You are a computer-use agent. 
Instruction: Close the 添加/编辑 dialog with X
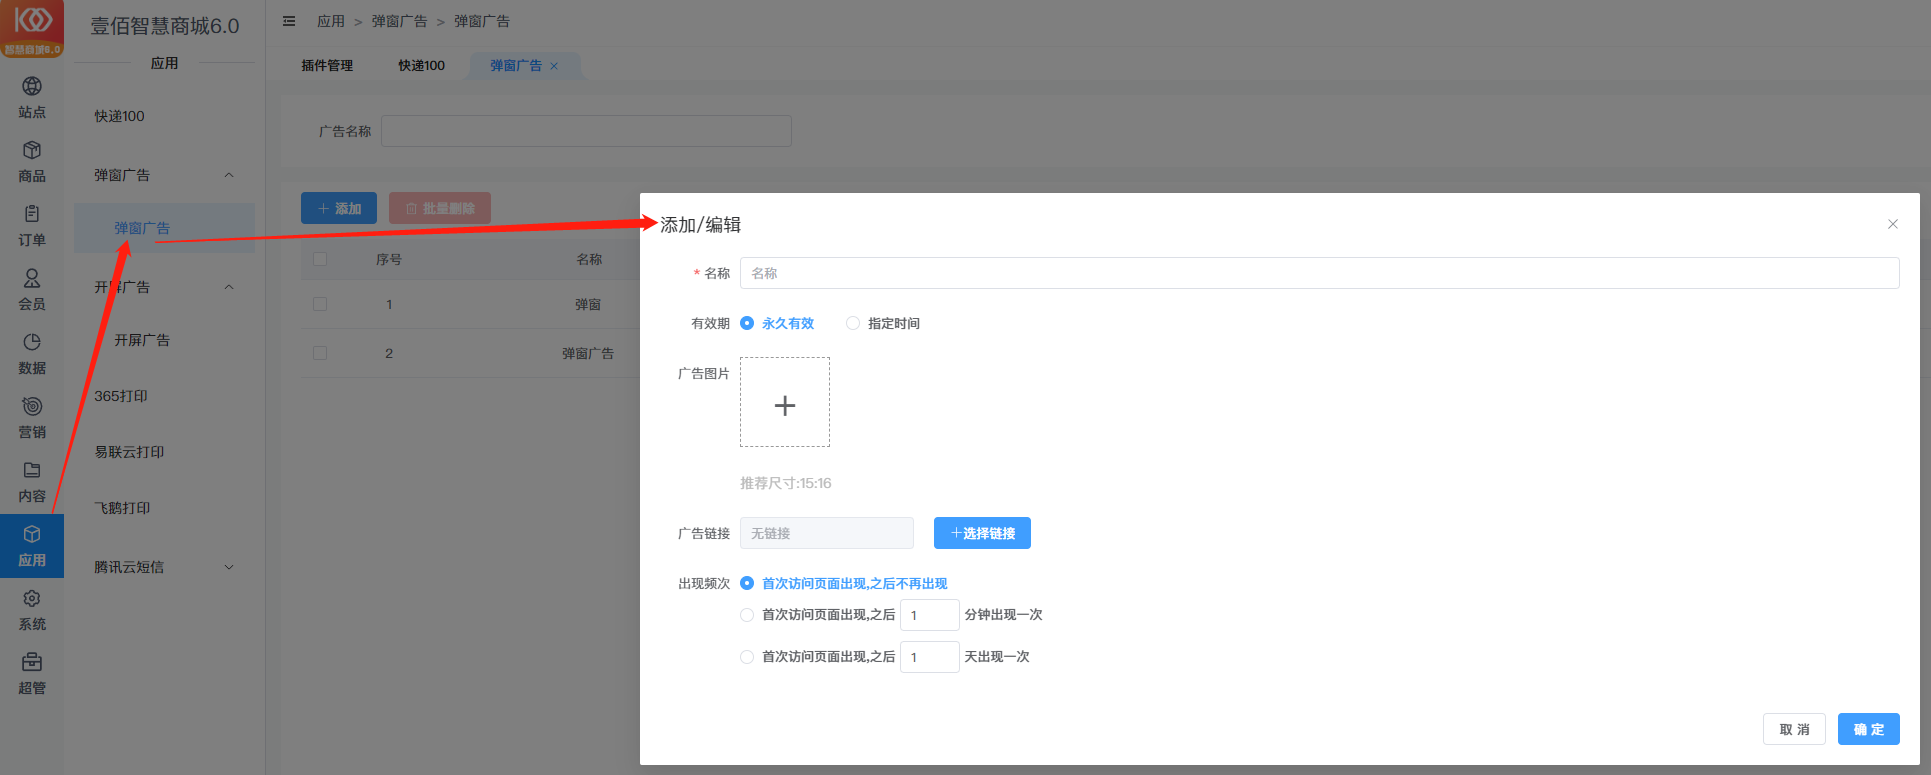click(1892, 224)
